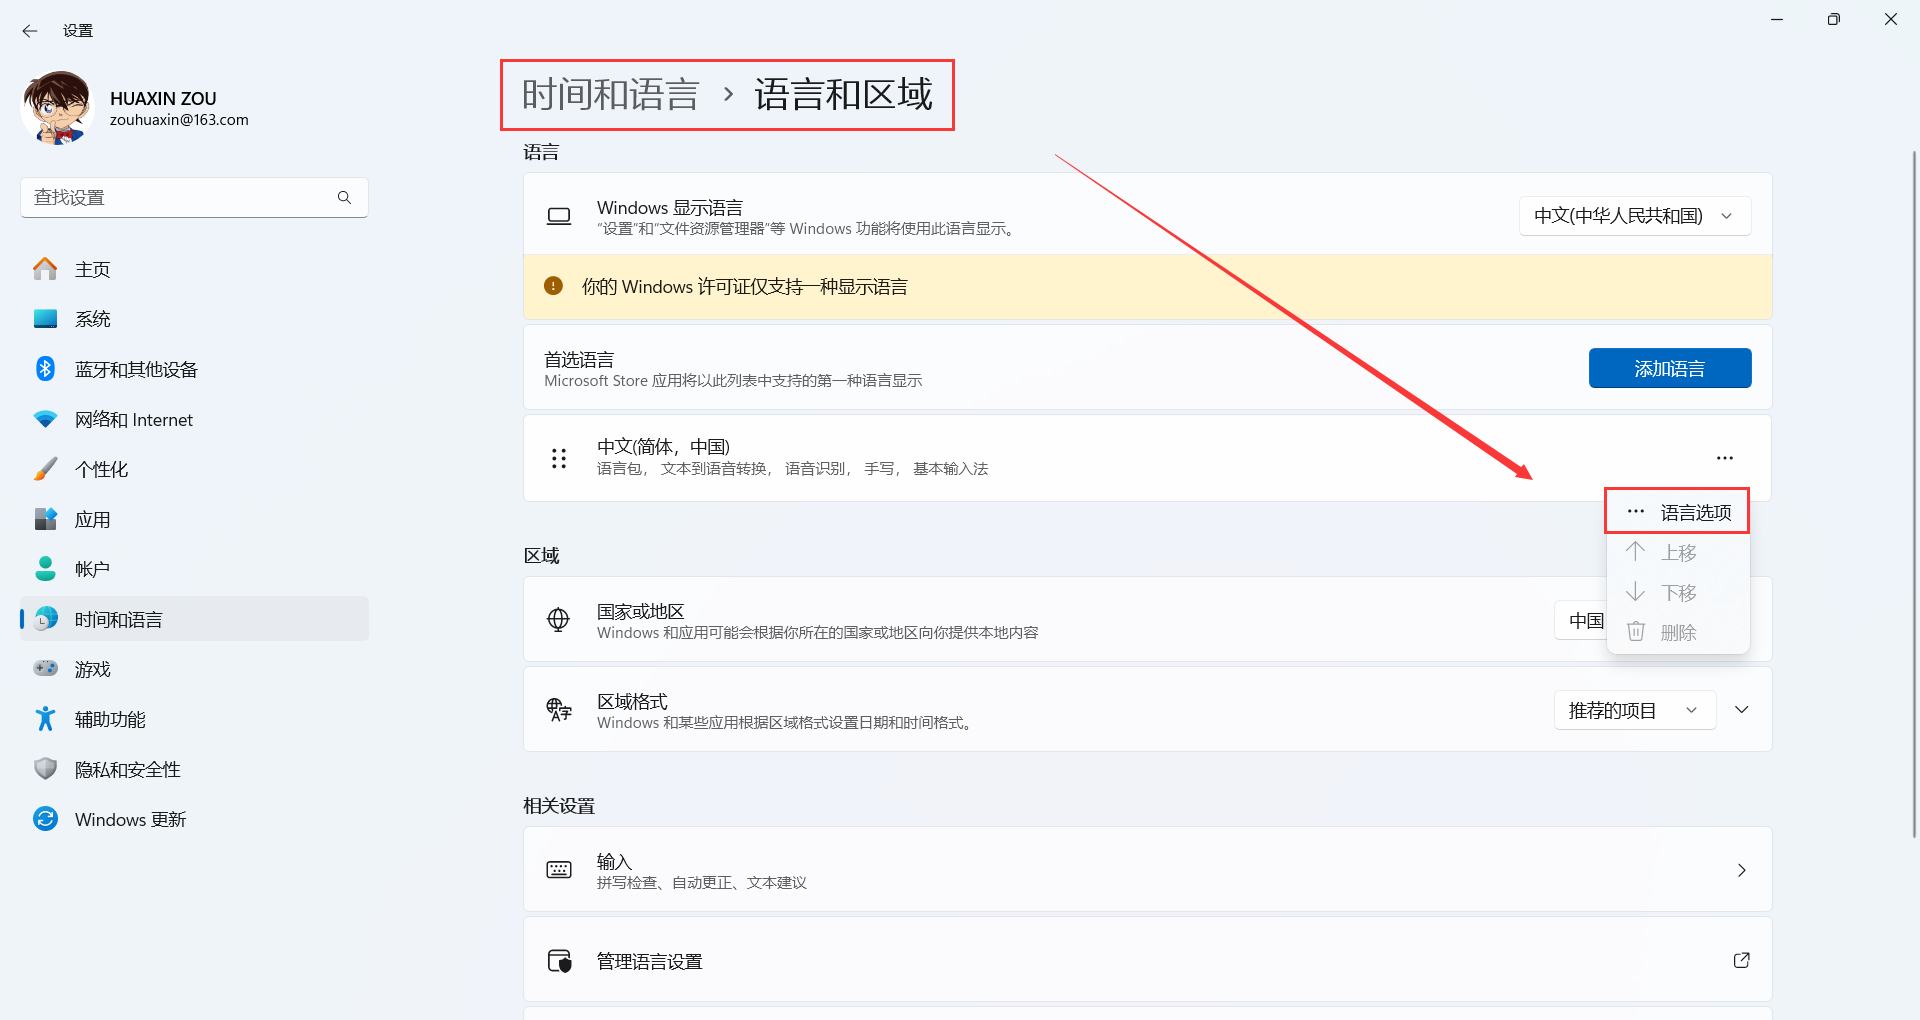Go to 主页 in the sidebar

tap(194, 269)
